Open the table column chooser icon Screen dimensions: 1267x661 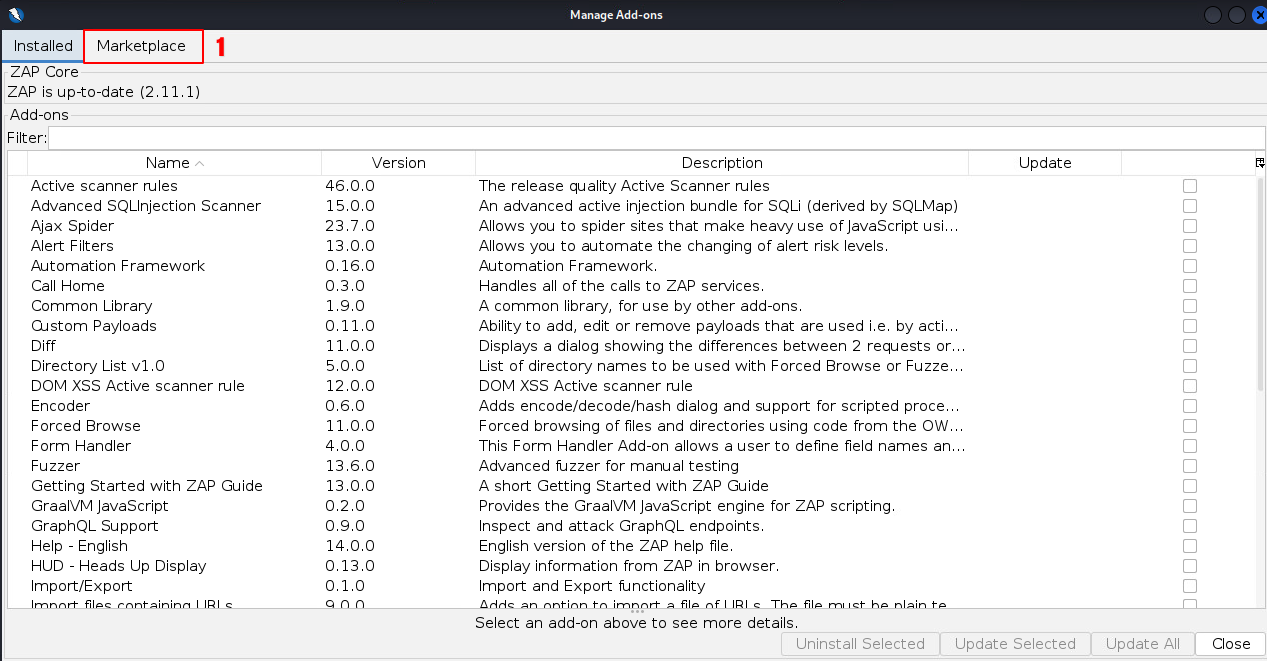tap(1260, 163)
